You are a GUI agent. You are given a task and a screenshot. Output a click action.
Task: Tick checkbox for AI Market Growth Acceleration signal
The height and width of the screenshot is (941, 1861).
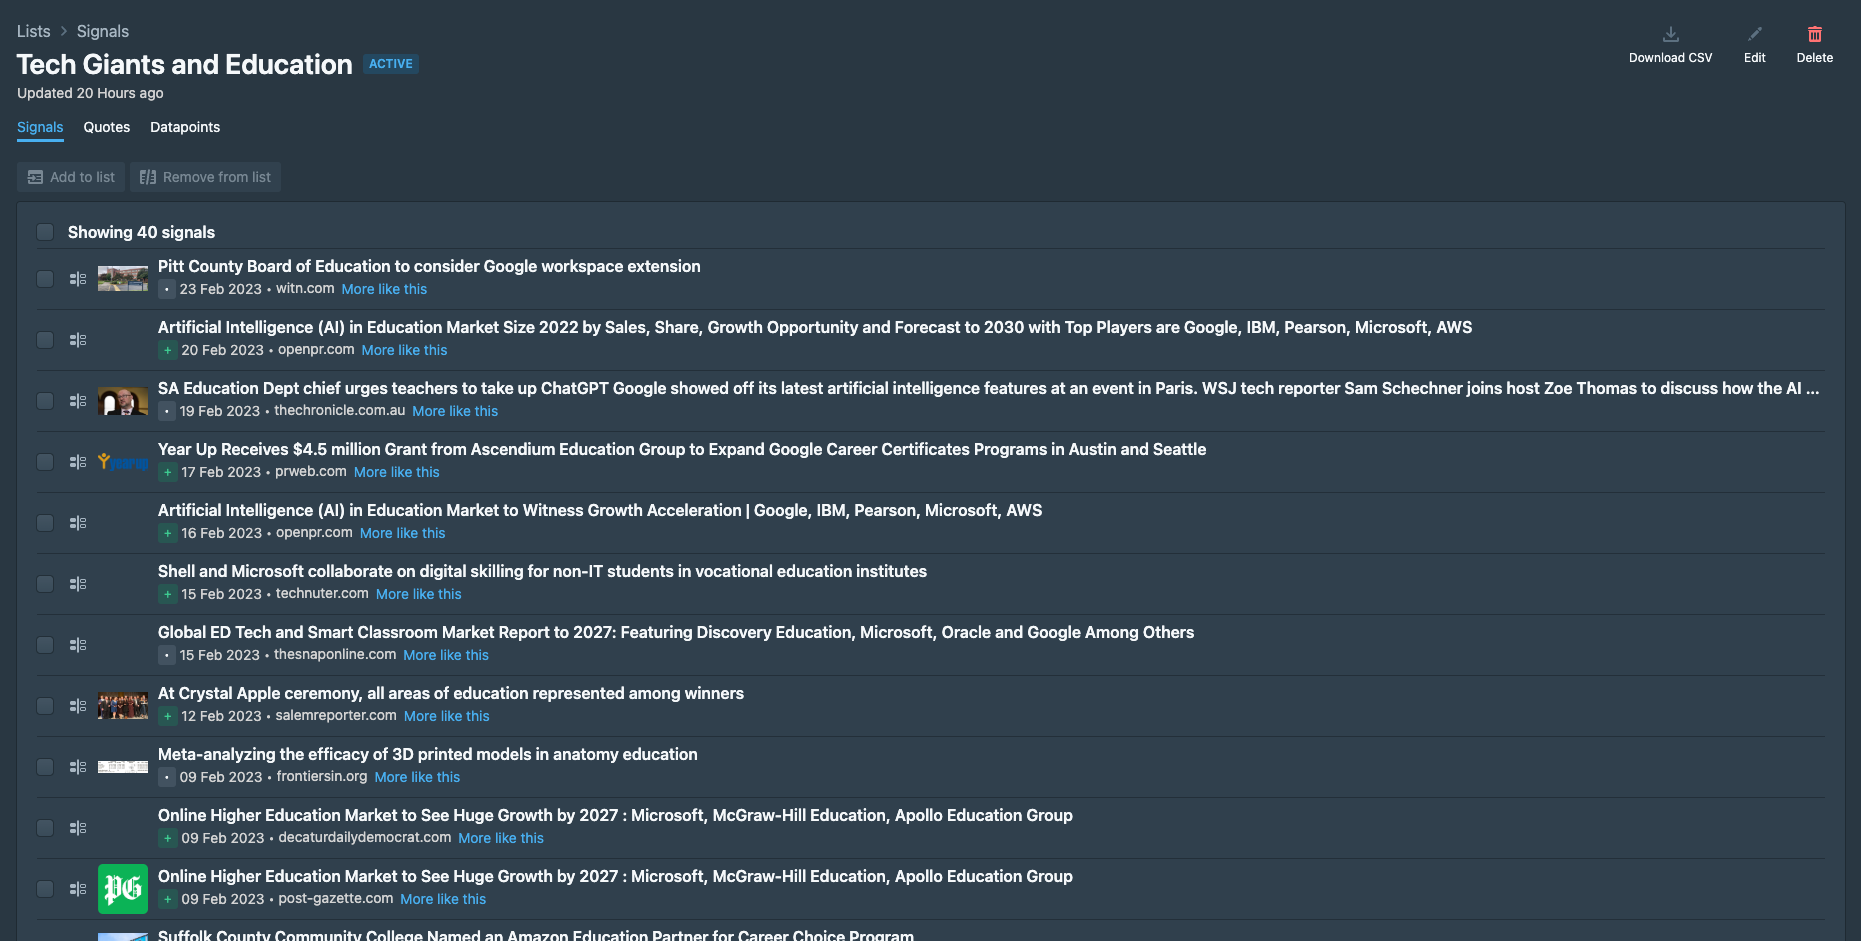(x=45, y=523)
